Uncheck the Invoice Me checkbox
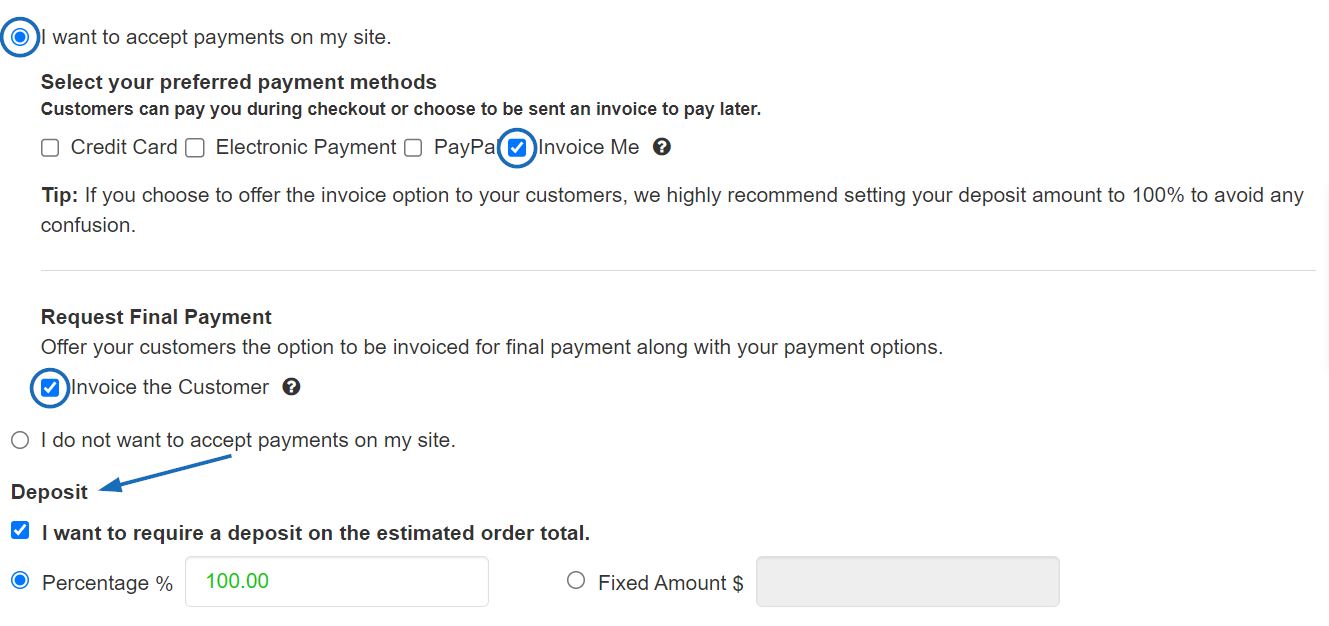The height and width of the screenshot is (626, 1329). [x=517, y=147]
